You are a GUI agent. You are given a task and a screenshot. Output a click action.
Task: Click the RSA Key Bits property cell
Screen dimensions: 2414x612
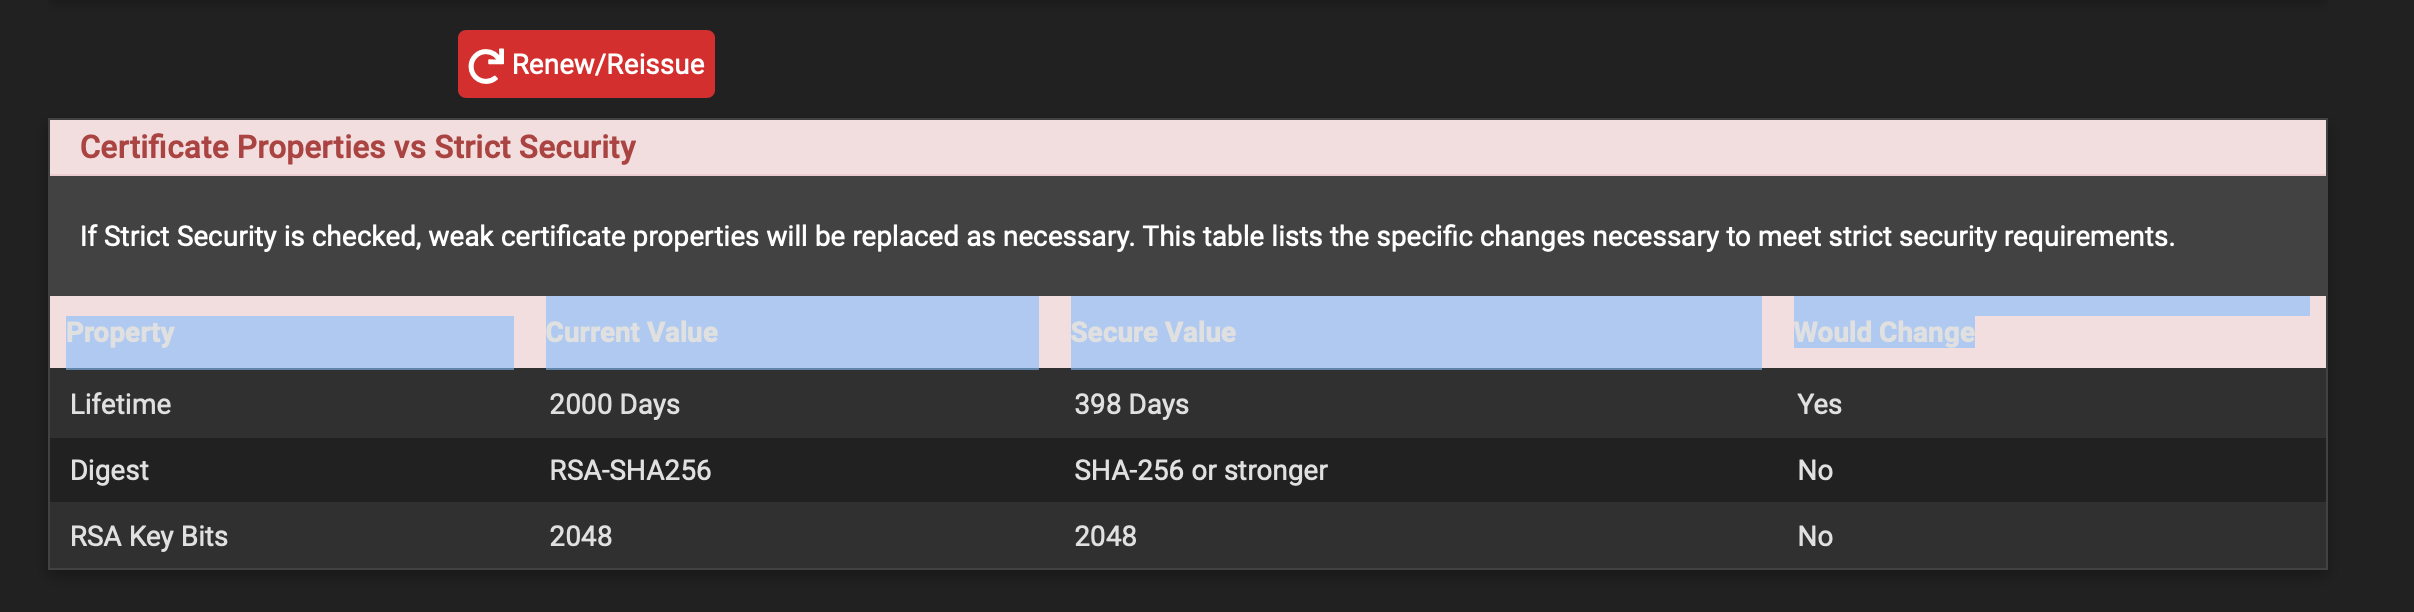(x=149, y=536)
